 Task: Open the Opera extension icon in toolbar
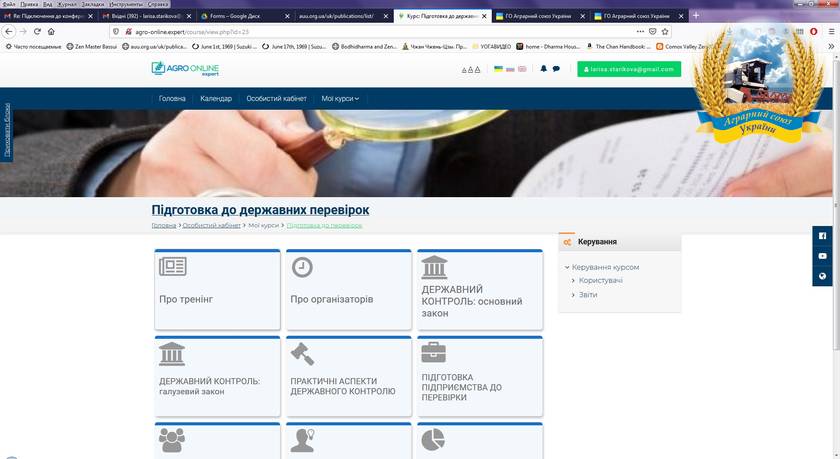[813, 32]
